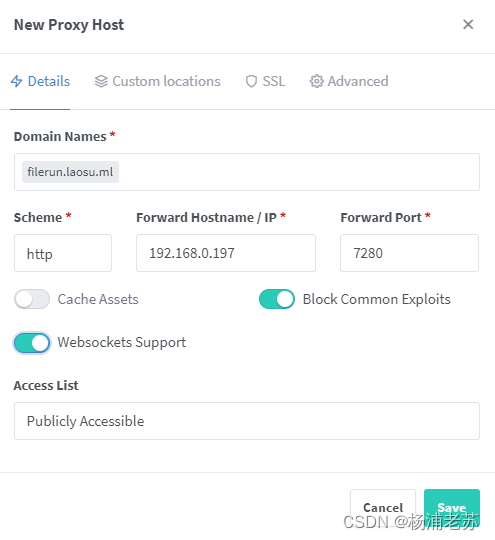
Task: Disable the Block Common Exploits switch
Action: 277,299
